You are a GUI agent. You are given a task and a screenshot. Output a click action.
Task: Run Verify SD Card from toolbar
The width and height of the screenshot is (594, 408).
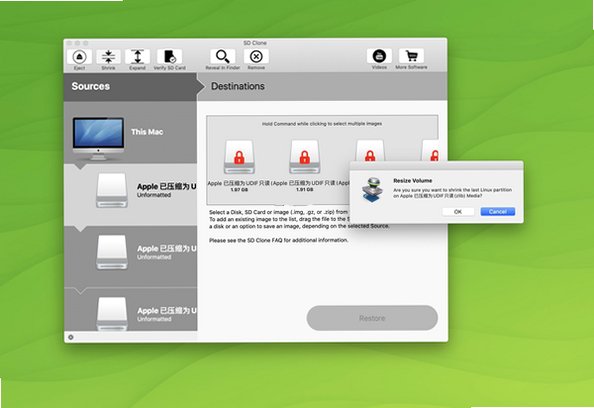click(x=169, y=57)
